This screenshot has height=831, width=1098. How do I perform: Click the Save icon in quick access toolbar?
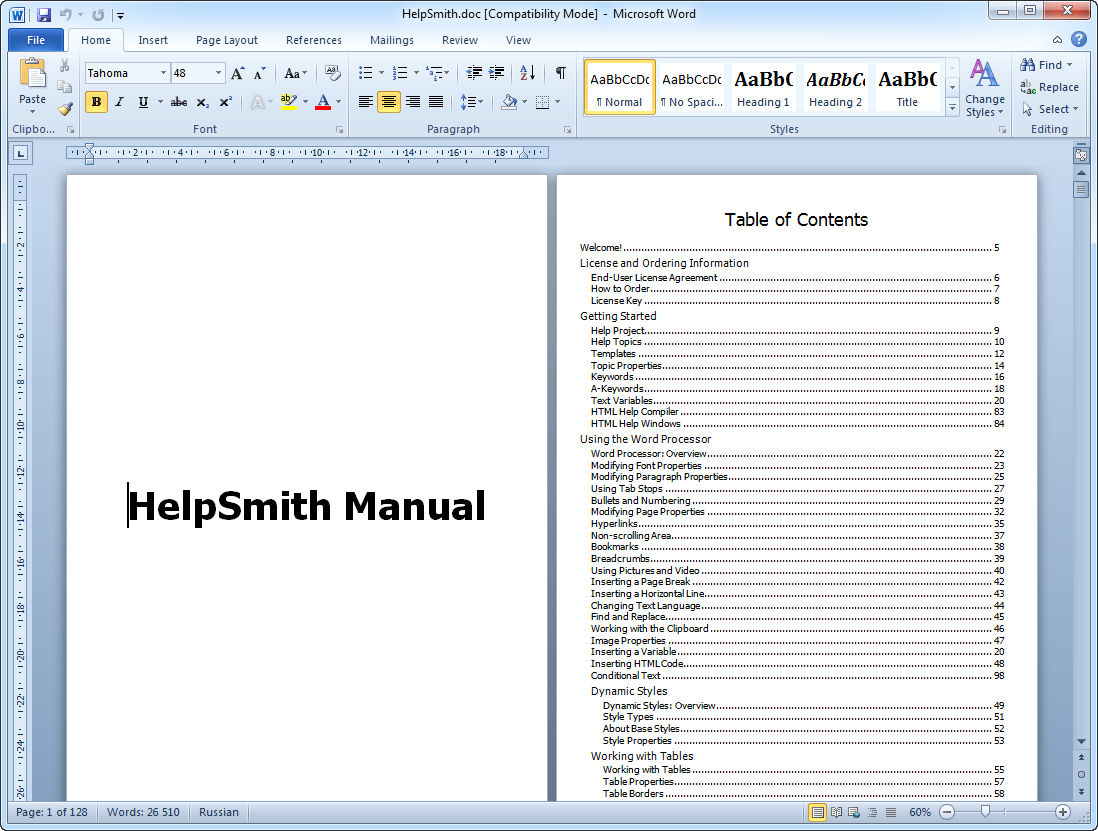tap(43, 15)
